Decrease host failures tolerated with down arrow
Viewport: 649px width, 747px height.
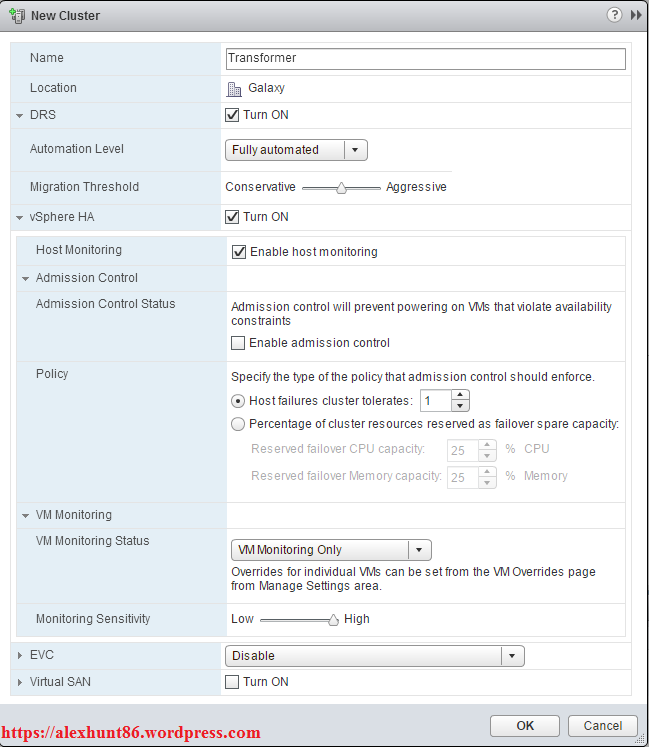[x=460, y=406]
